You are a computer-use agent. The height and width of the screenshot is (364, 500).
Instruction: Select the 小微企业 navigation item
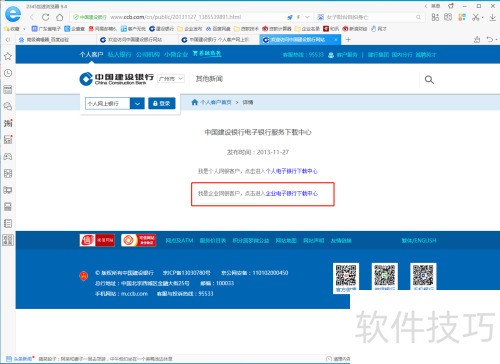[176, 54]
